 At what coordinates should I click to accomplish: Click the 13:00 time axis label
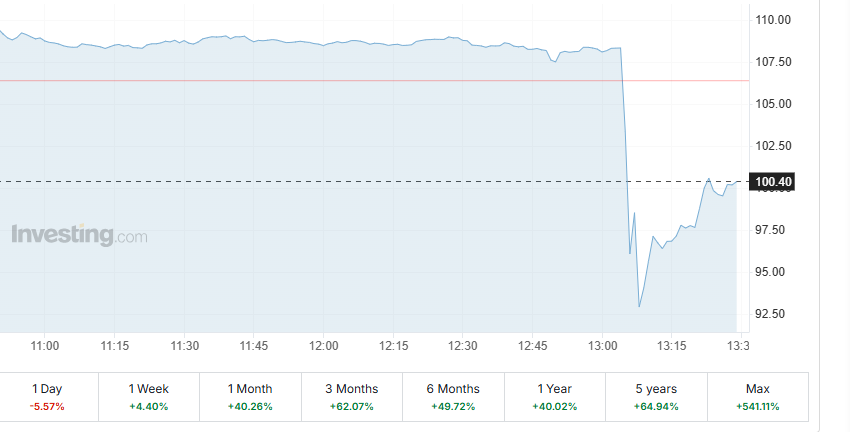click(602, 346)
